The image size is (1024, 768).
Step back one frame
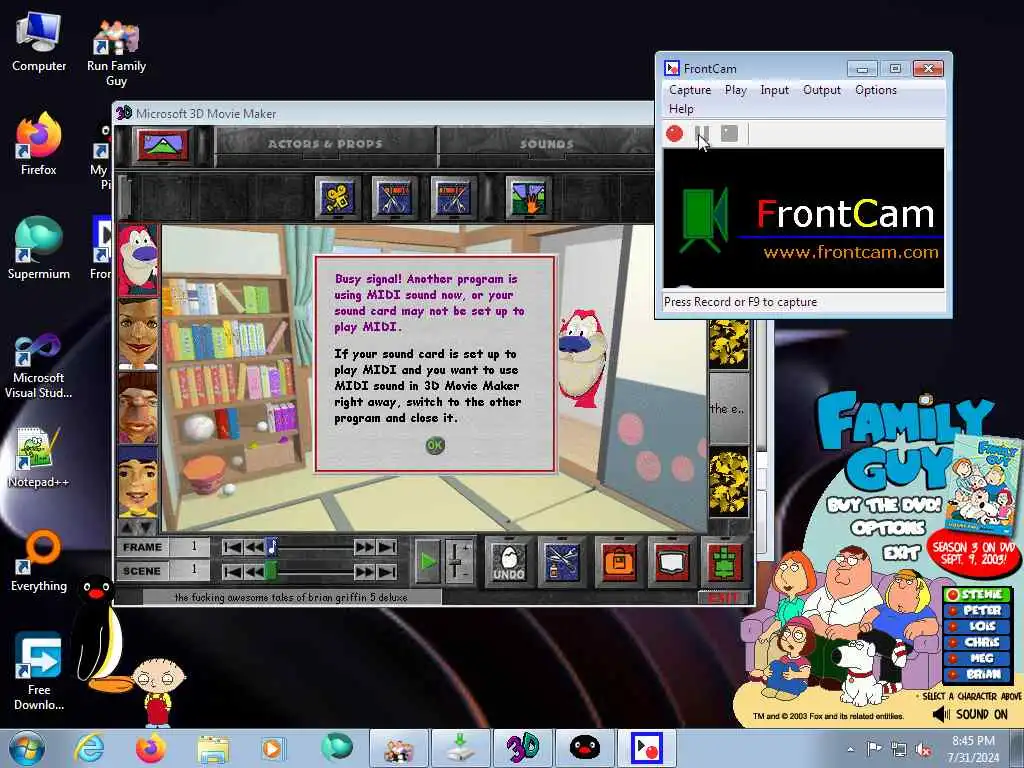(254, 547)
